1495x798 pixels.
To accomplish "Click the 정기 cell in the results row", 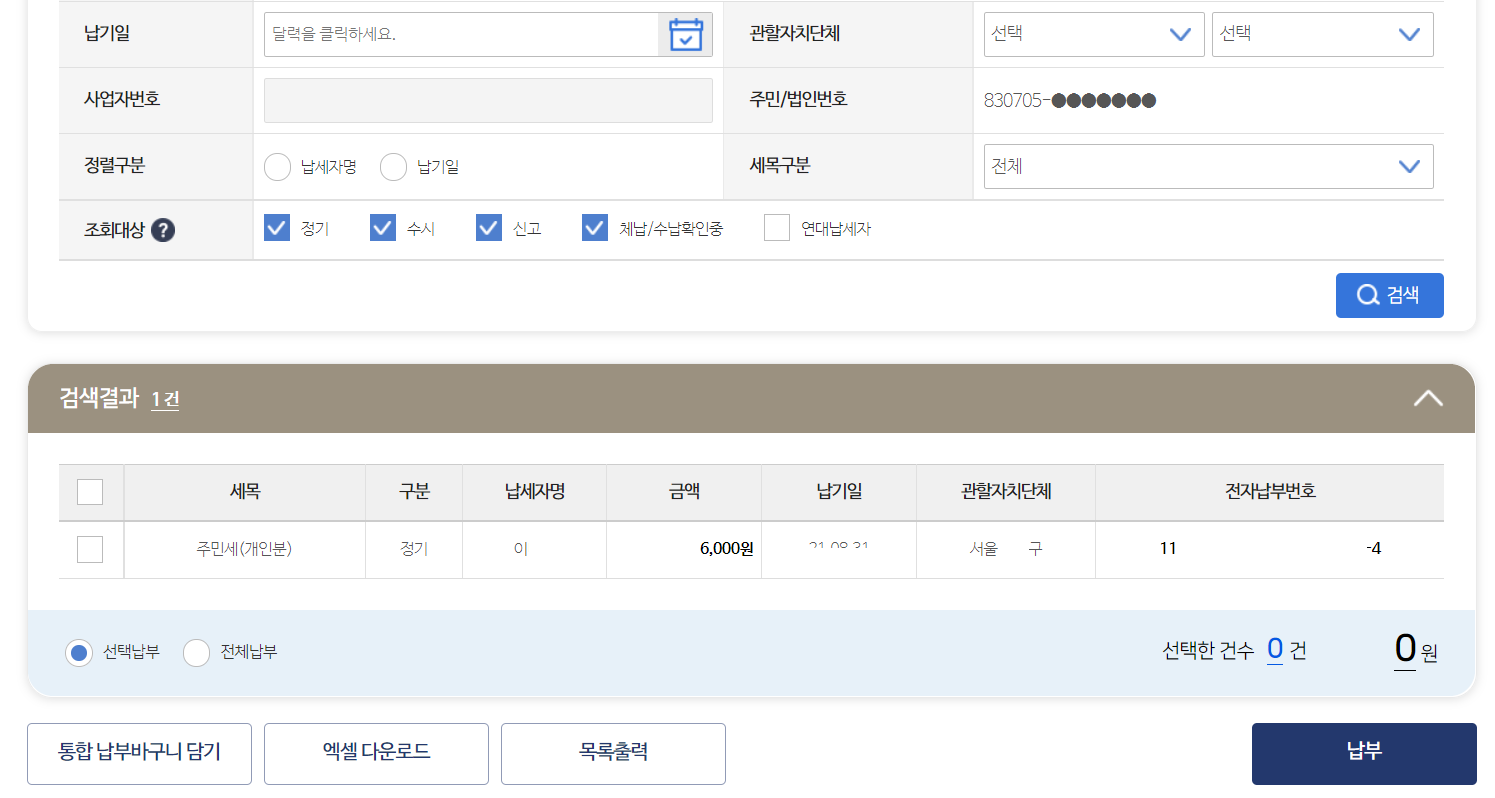I will [414, 549].
